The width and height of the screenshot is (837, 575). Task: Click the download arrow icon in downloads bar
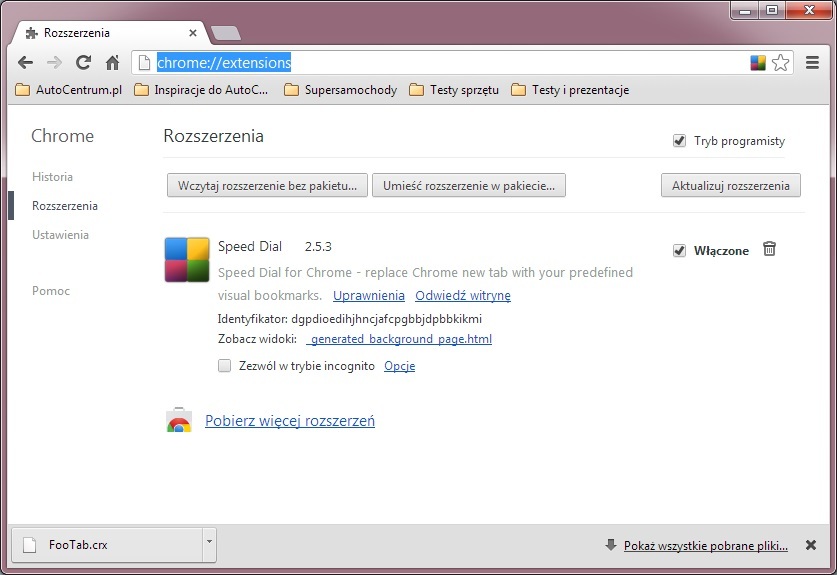(x=611, y=545)
